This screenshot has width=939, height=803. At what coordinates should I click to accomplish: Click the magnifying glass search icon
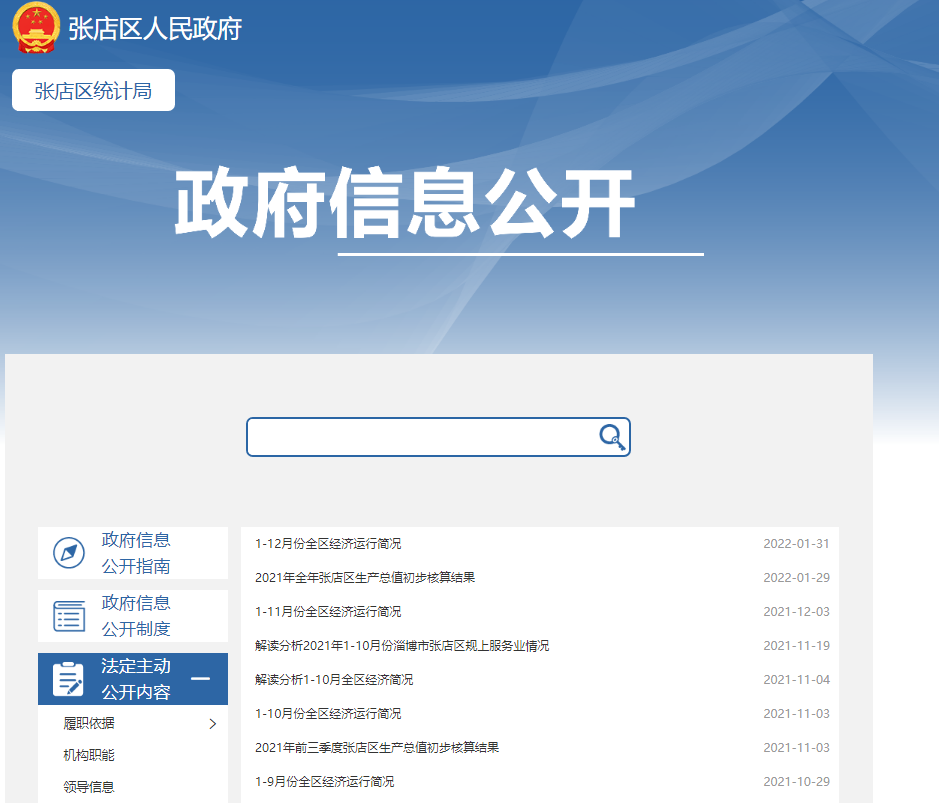click(611, 437)
